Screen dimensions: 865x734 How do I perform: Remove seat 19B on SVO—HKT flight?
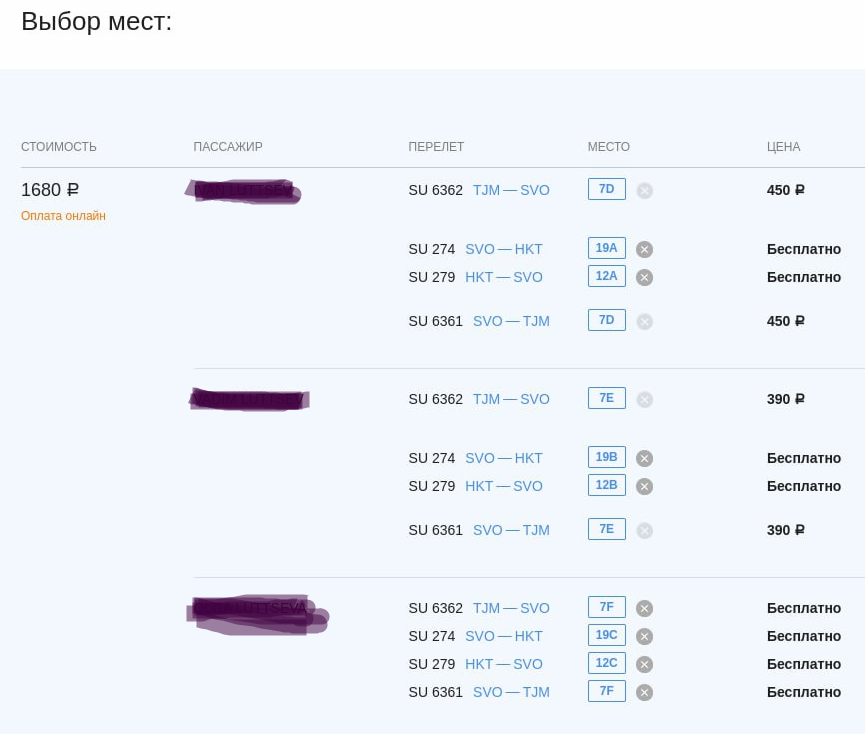click(645, 459)
